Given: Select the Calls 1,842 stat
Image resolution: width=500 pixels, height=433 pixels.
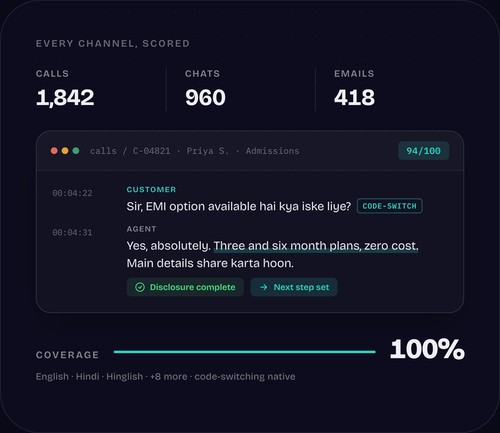Looking at the screenshot, I should [65, 89].
